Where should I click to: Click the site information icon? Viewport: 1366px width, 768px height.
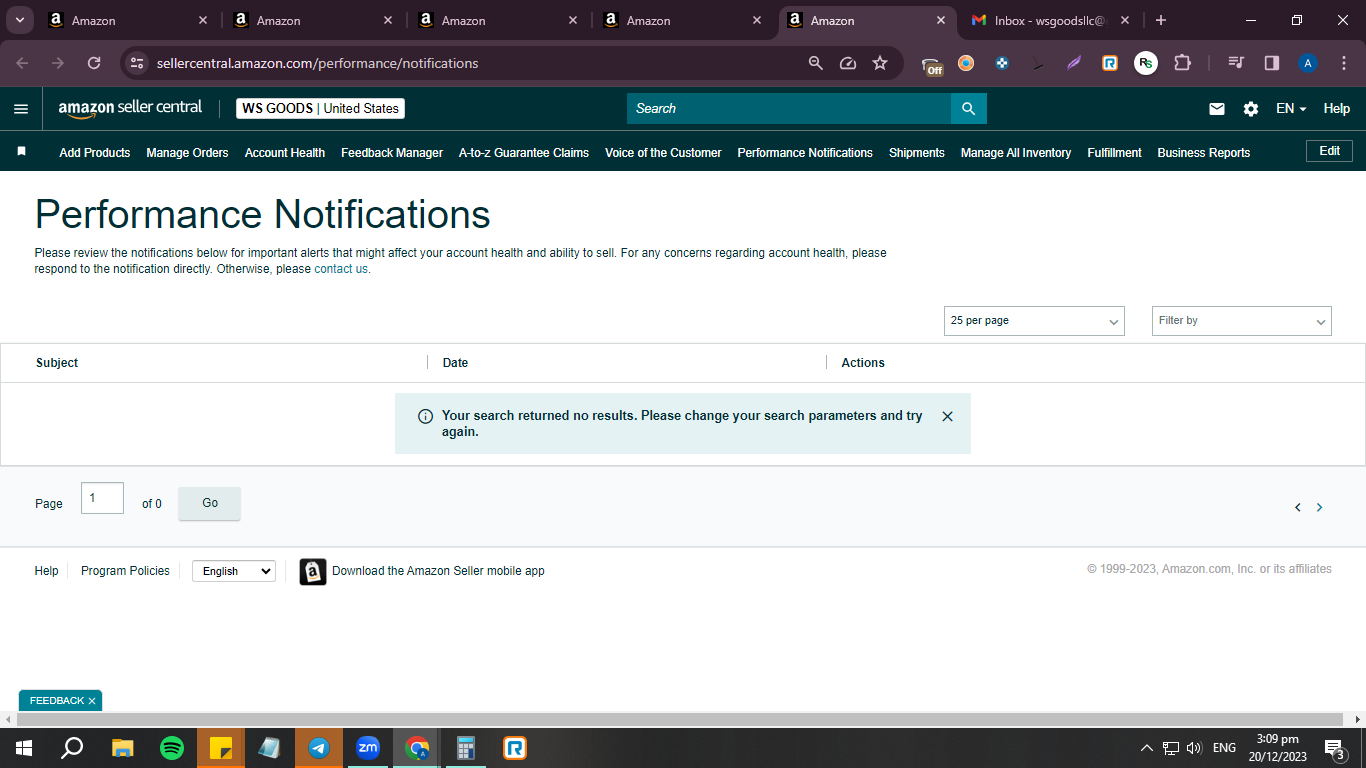137,63
